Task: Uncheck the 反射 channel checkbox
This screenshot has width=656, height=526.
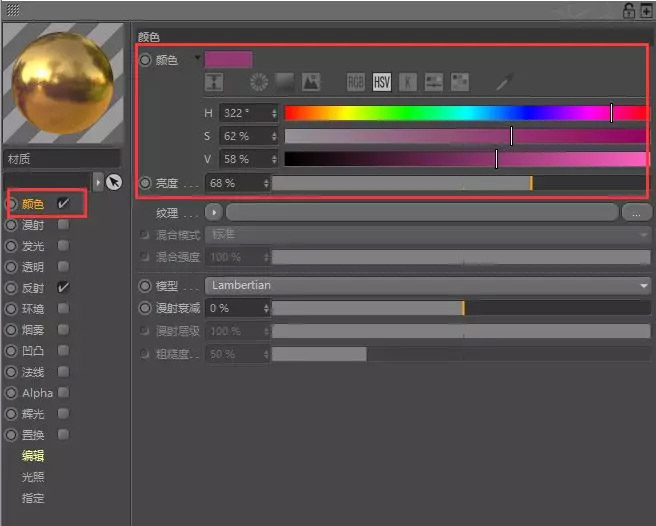Action: 63,287
